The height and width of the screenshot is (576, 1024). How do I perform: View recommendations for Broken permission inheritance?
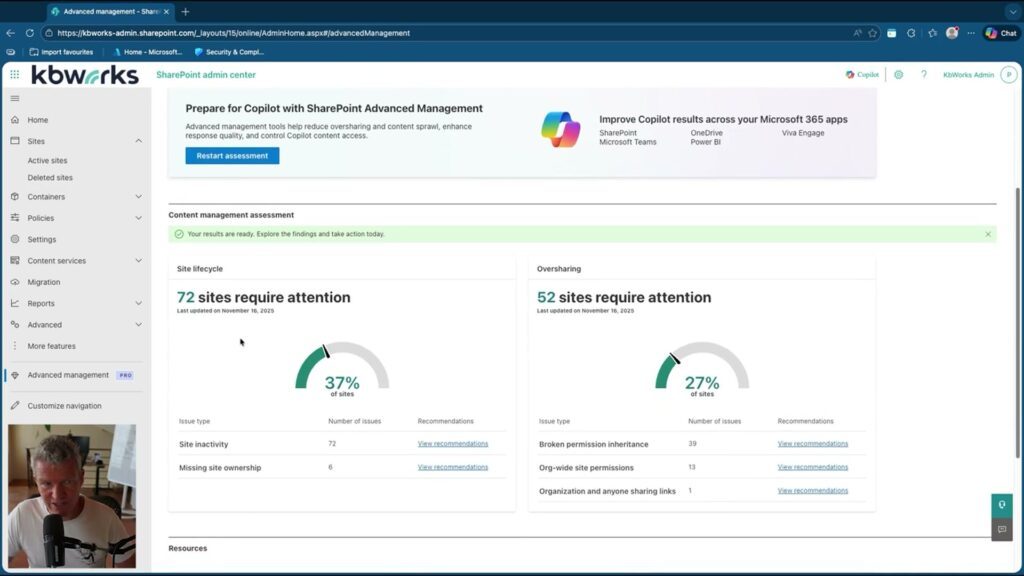tap(812, 444)
